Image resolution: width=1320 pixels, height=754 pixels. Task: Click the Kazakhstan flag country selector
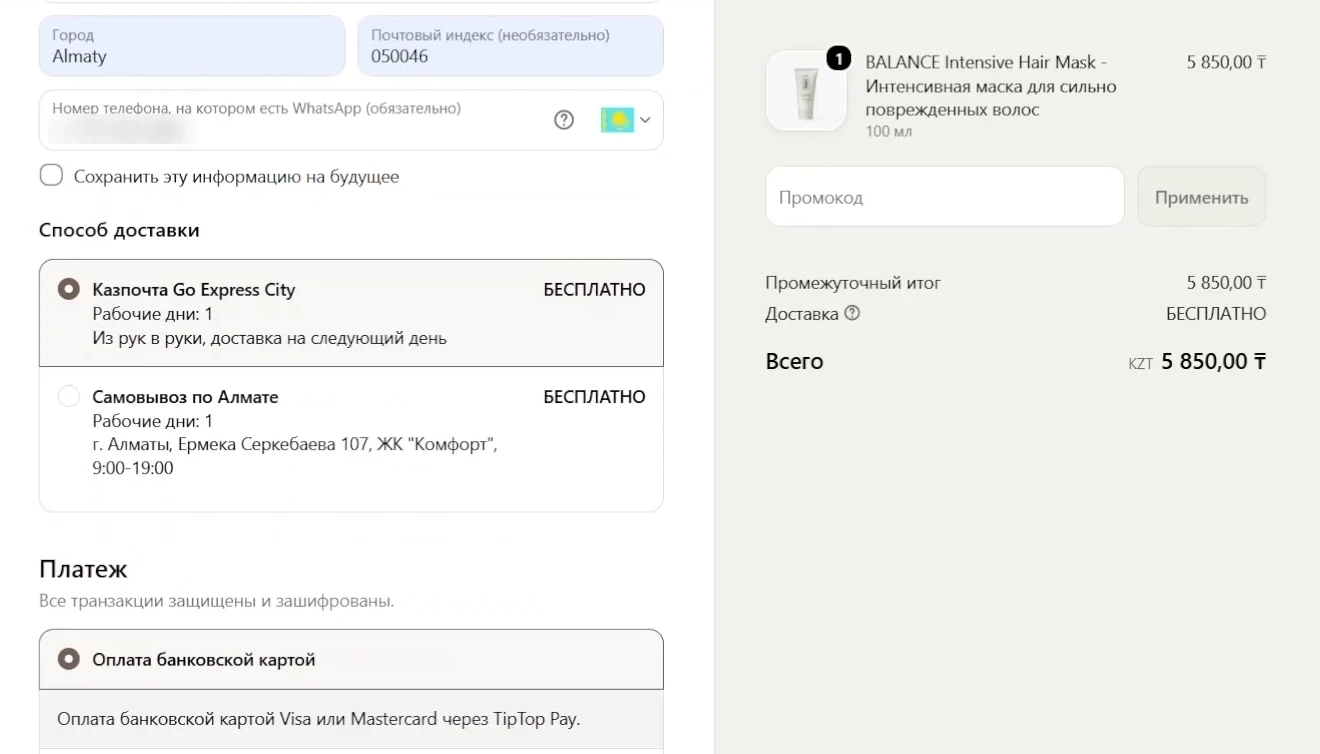click(617, 120)
